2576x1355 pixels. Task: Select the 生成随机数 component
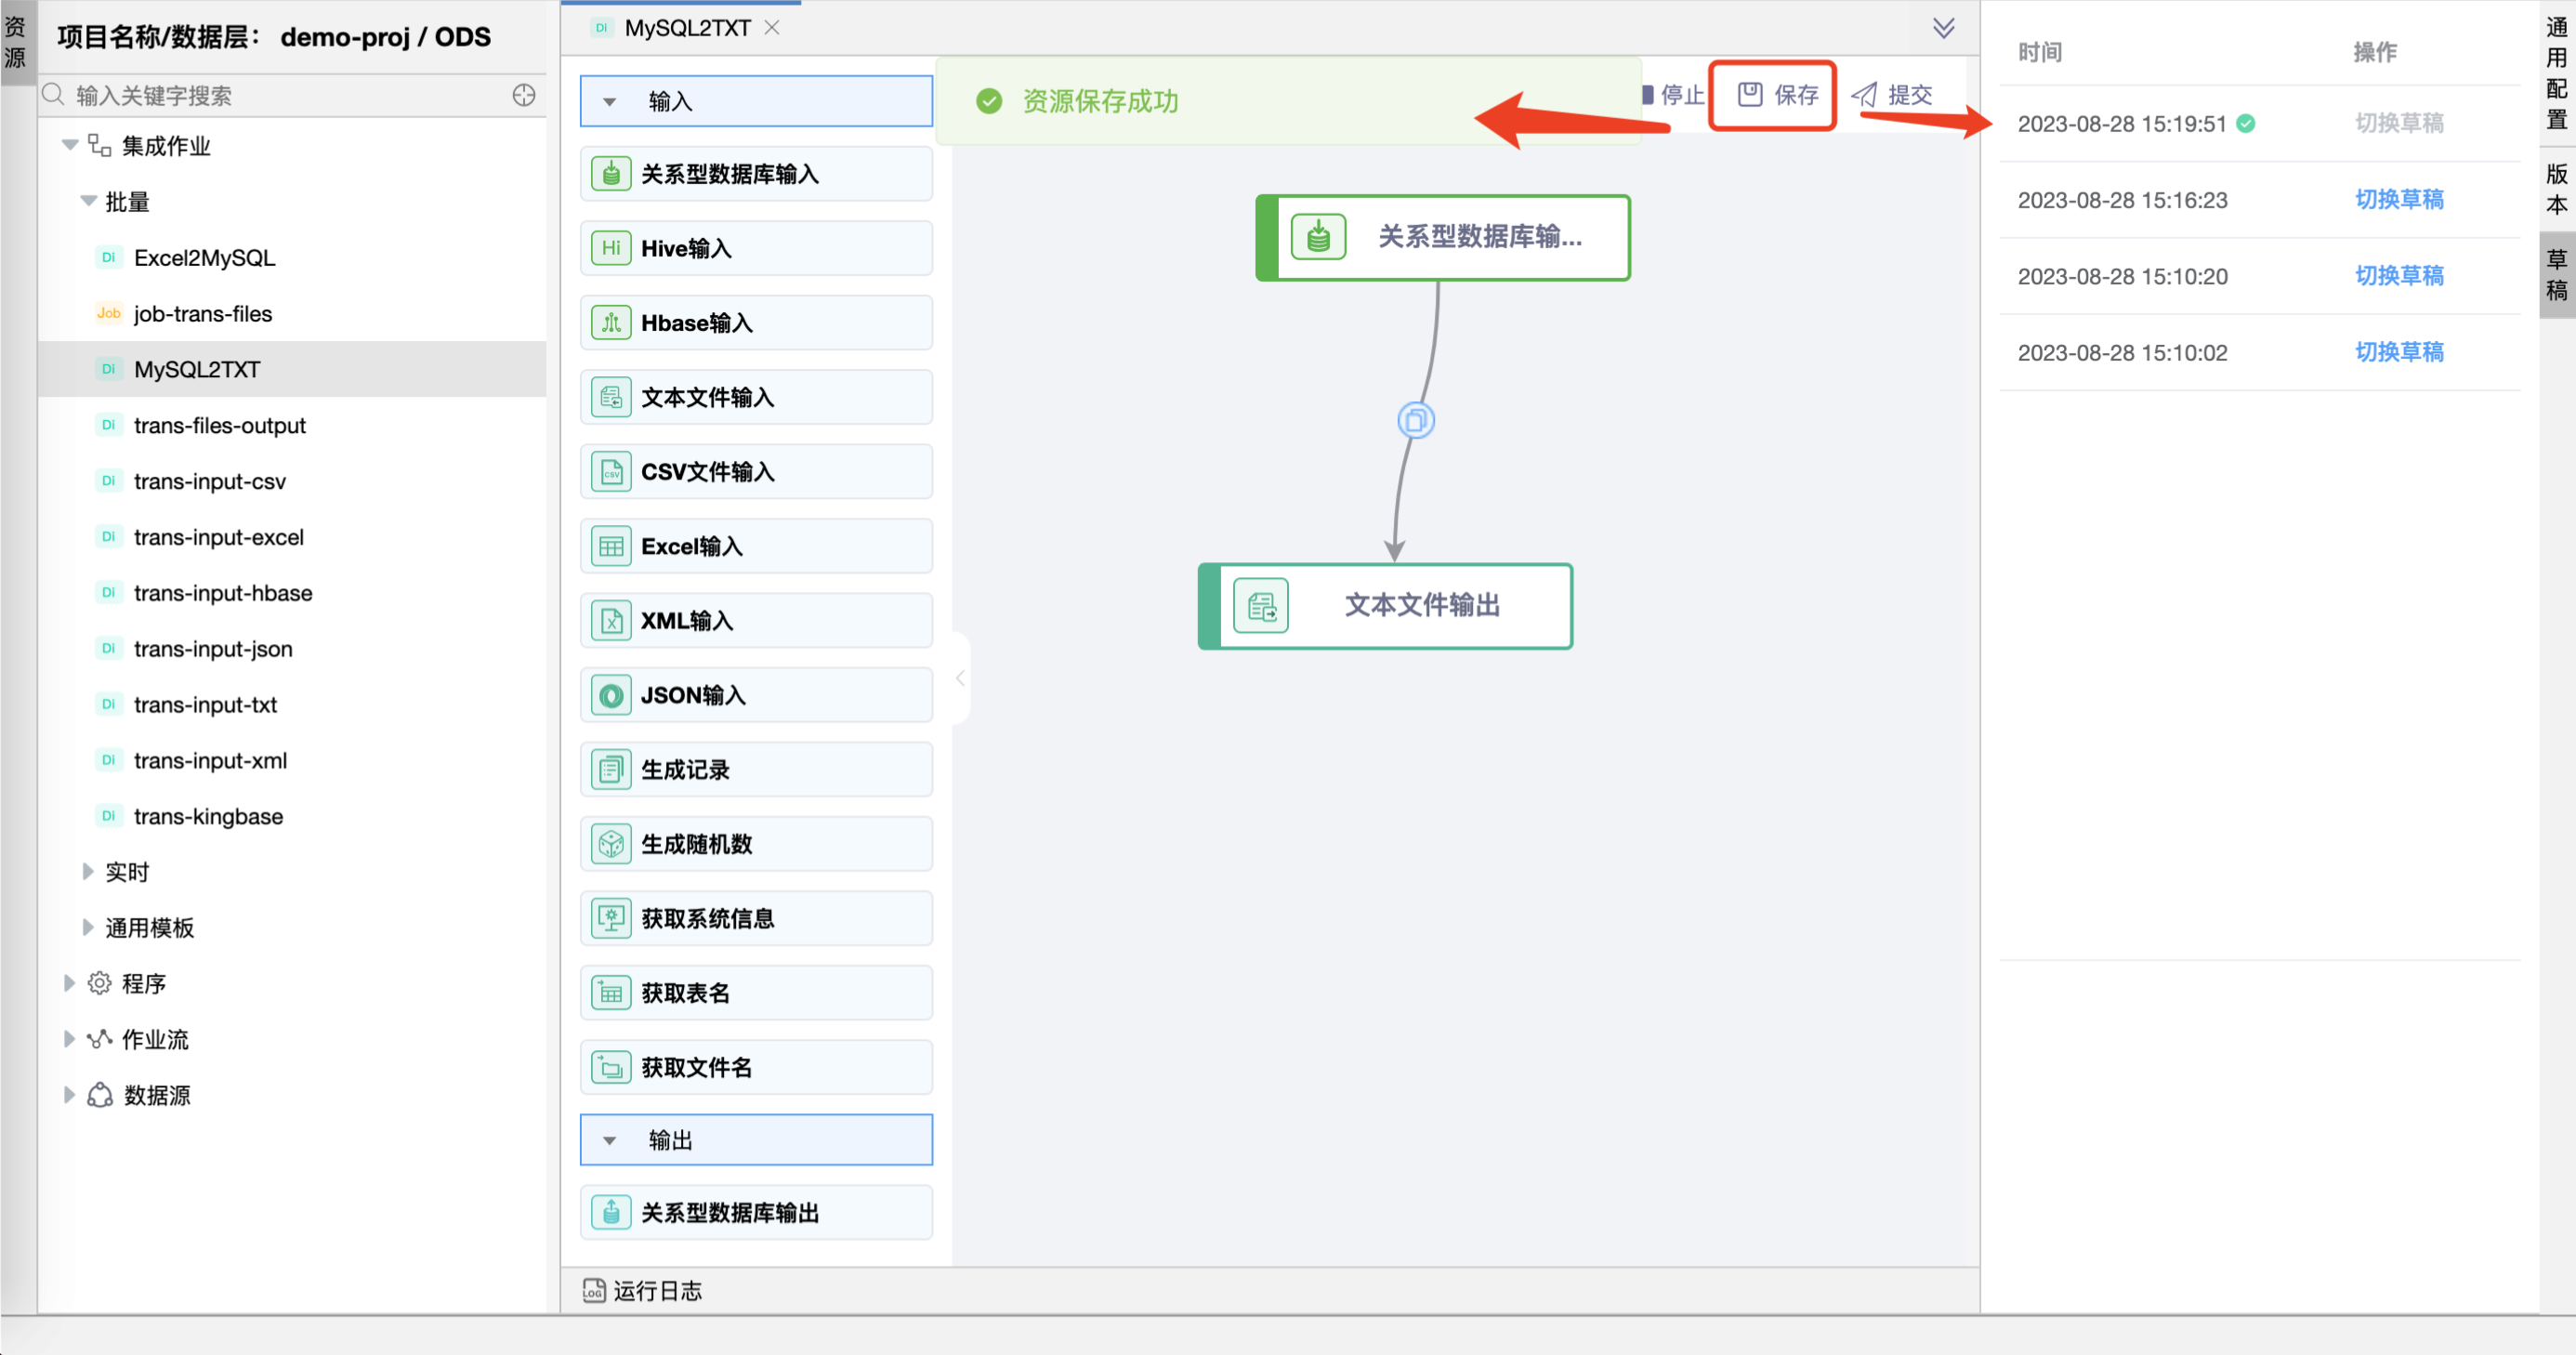756,843
